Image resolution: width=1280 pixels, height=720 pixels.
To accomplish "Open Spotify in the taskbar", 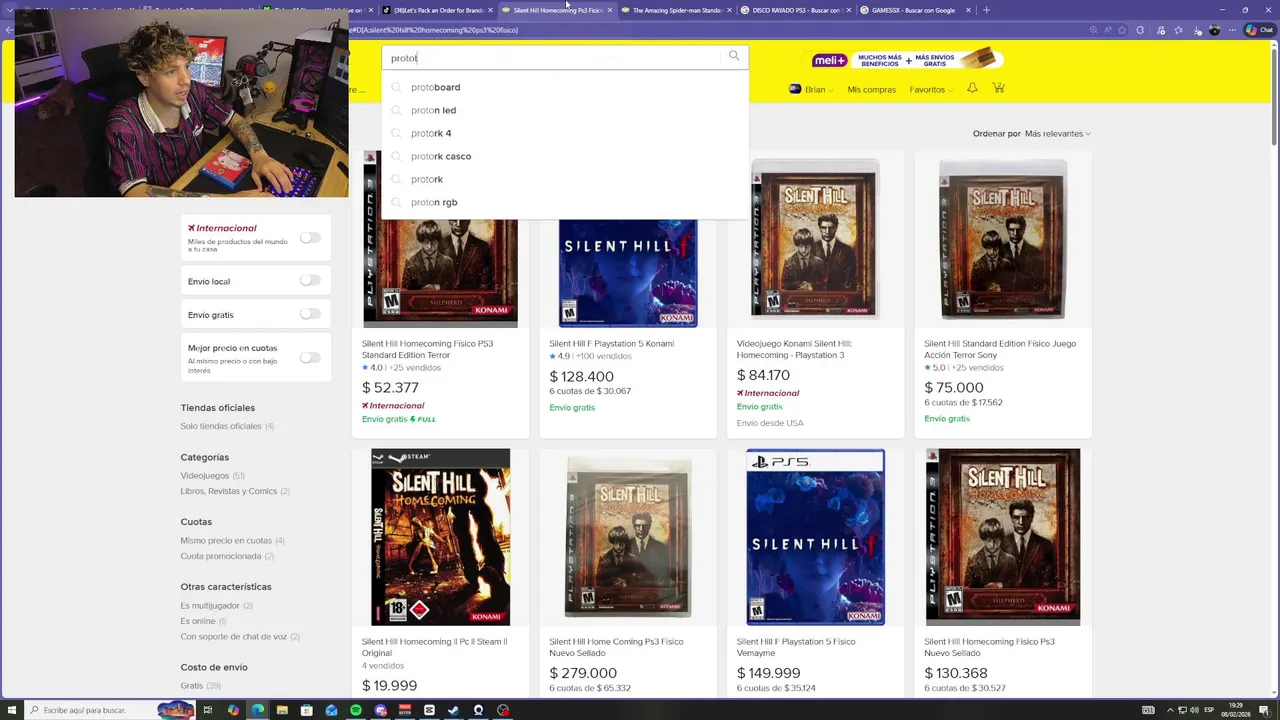I will coord(356,710).
